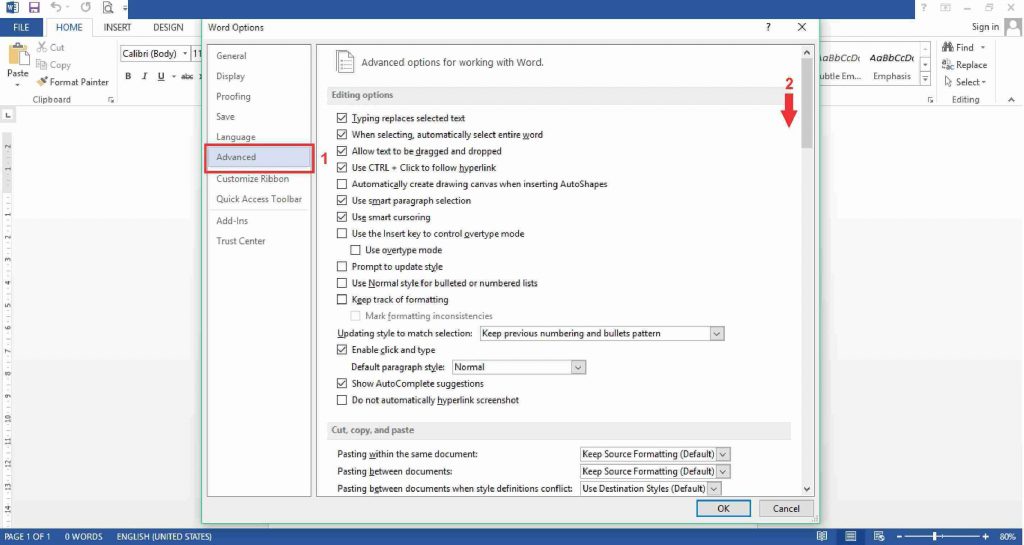The width and height of the screenshot is (1024, 545).
Task: Uncheck Typing replaces selected text
Action: point(342,118)
